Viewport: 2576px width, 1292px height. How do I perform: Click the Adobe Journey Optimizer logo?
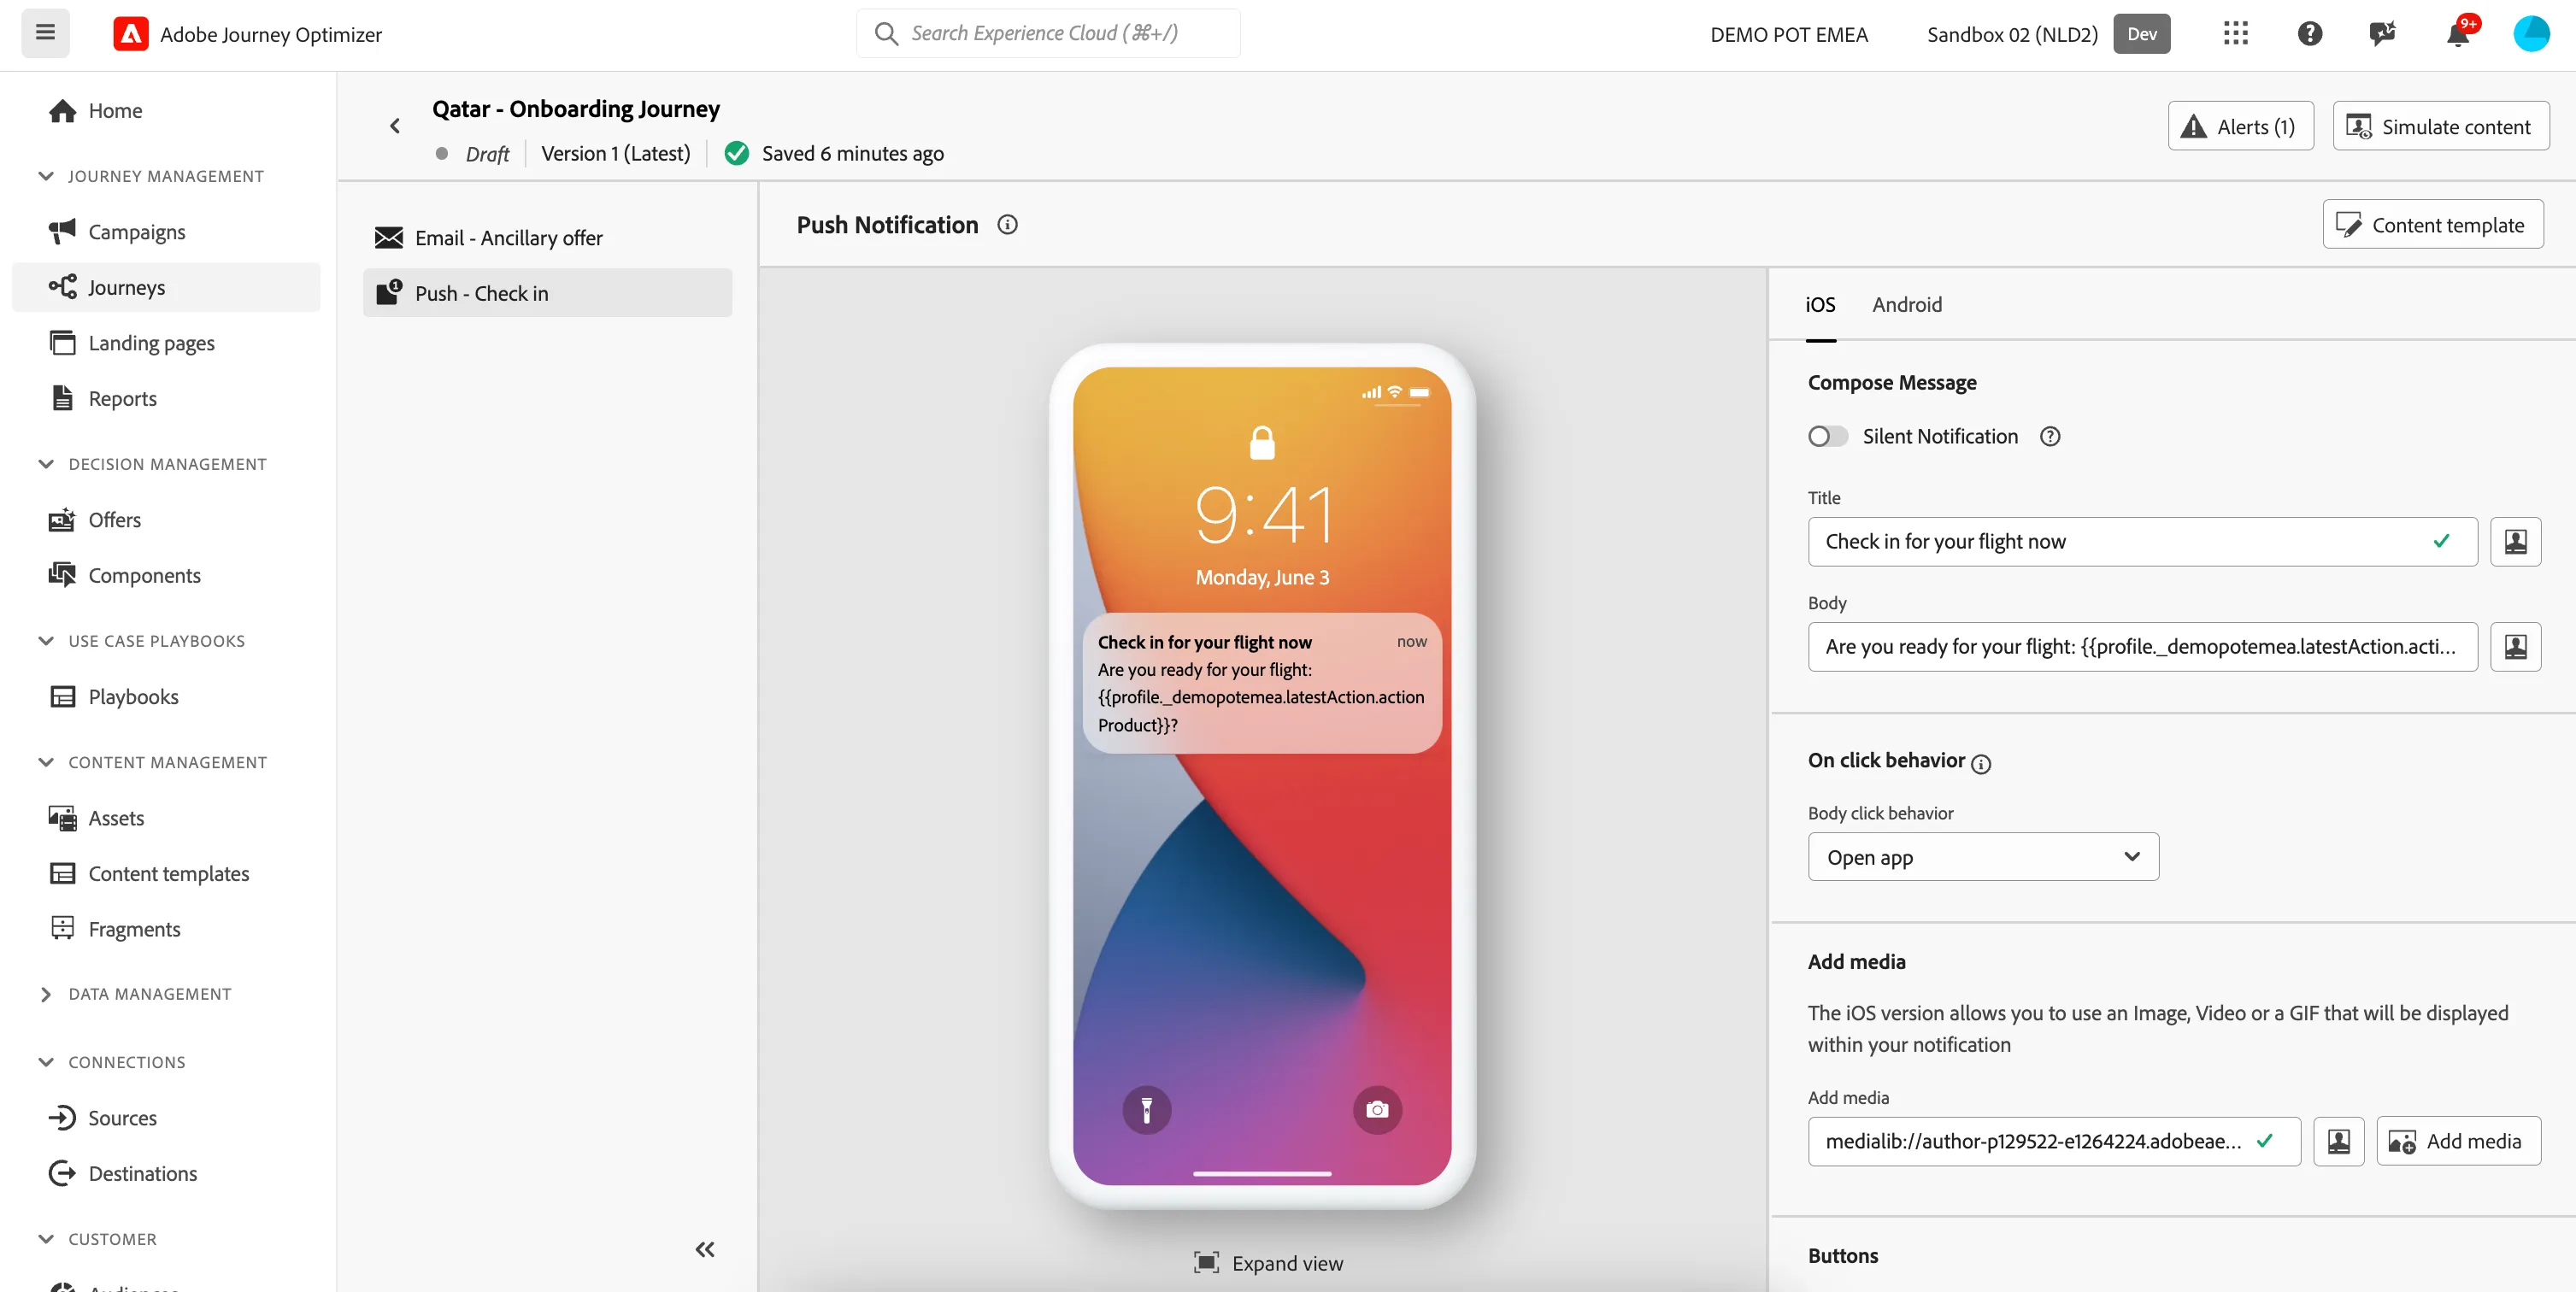coord(131,34)
